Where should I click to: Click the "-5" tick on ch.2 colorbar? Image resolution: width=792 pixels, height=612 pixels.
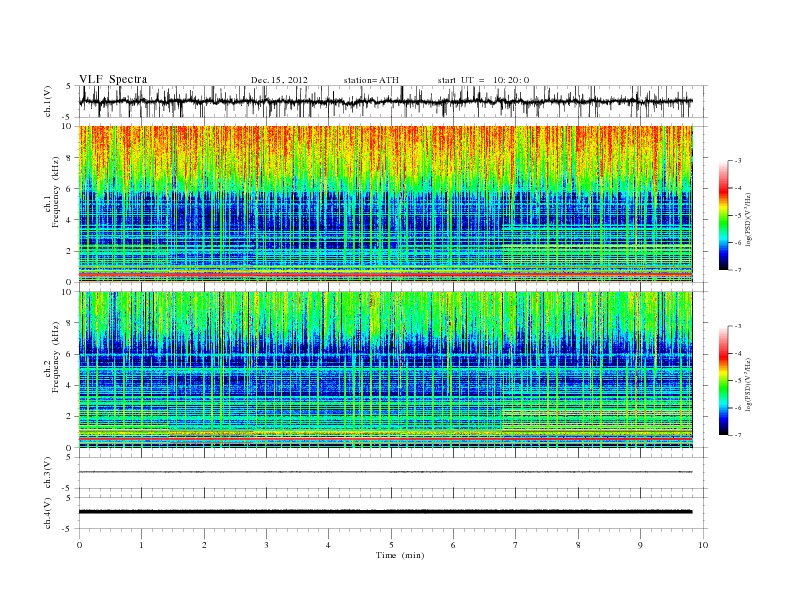tap(738, 381)
